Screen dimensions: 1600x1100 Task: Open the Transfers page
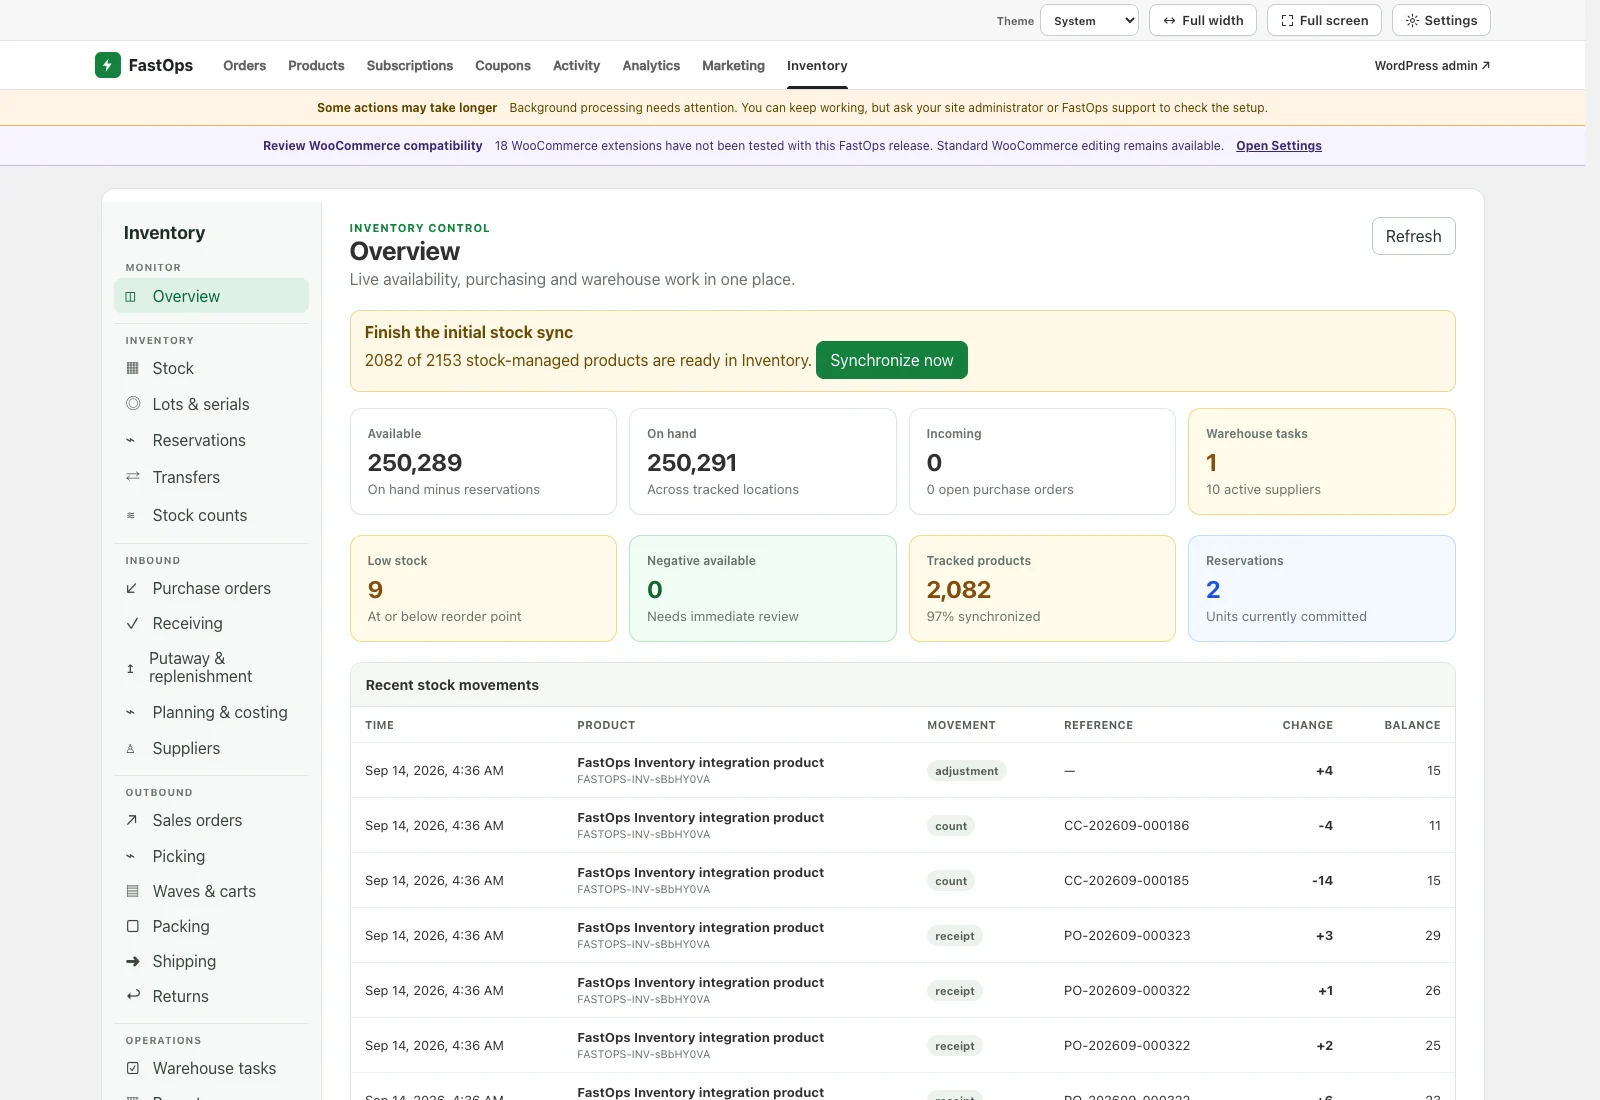pyautogui.click(x=211, y=477)
